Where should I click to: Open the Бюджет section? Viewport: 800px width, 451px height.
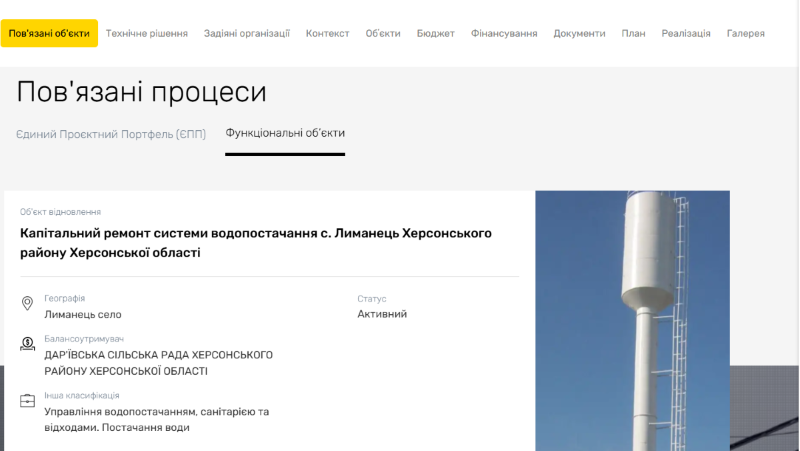(x=436, y=33)
